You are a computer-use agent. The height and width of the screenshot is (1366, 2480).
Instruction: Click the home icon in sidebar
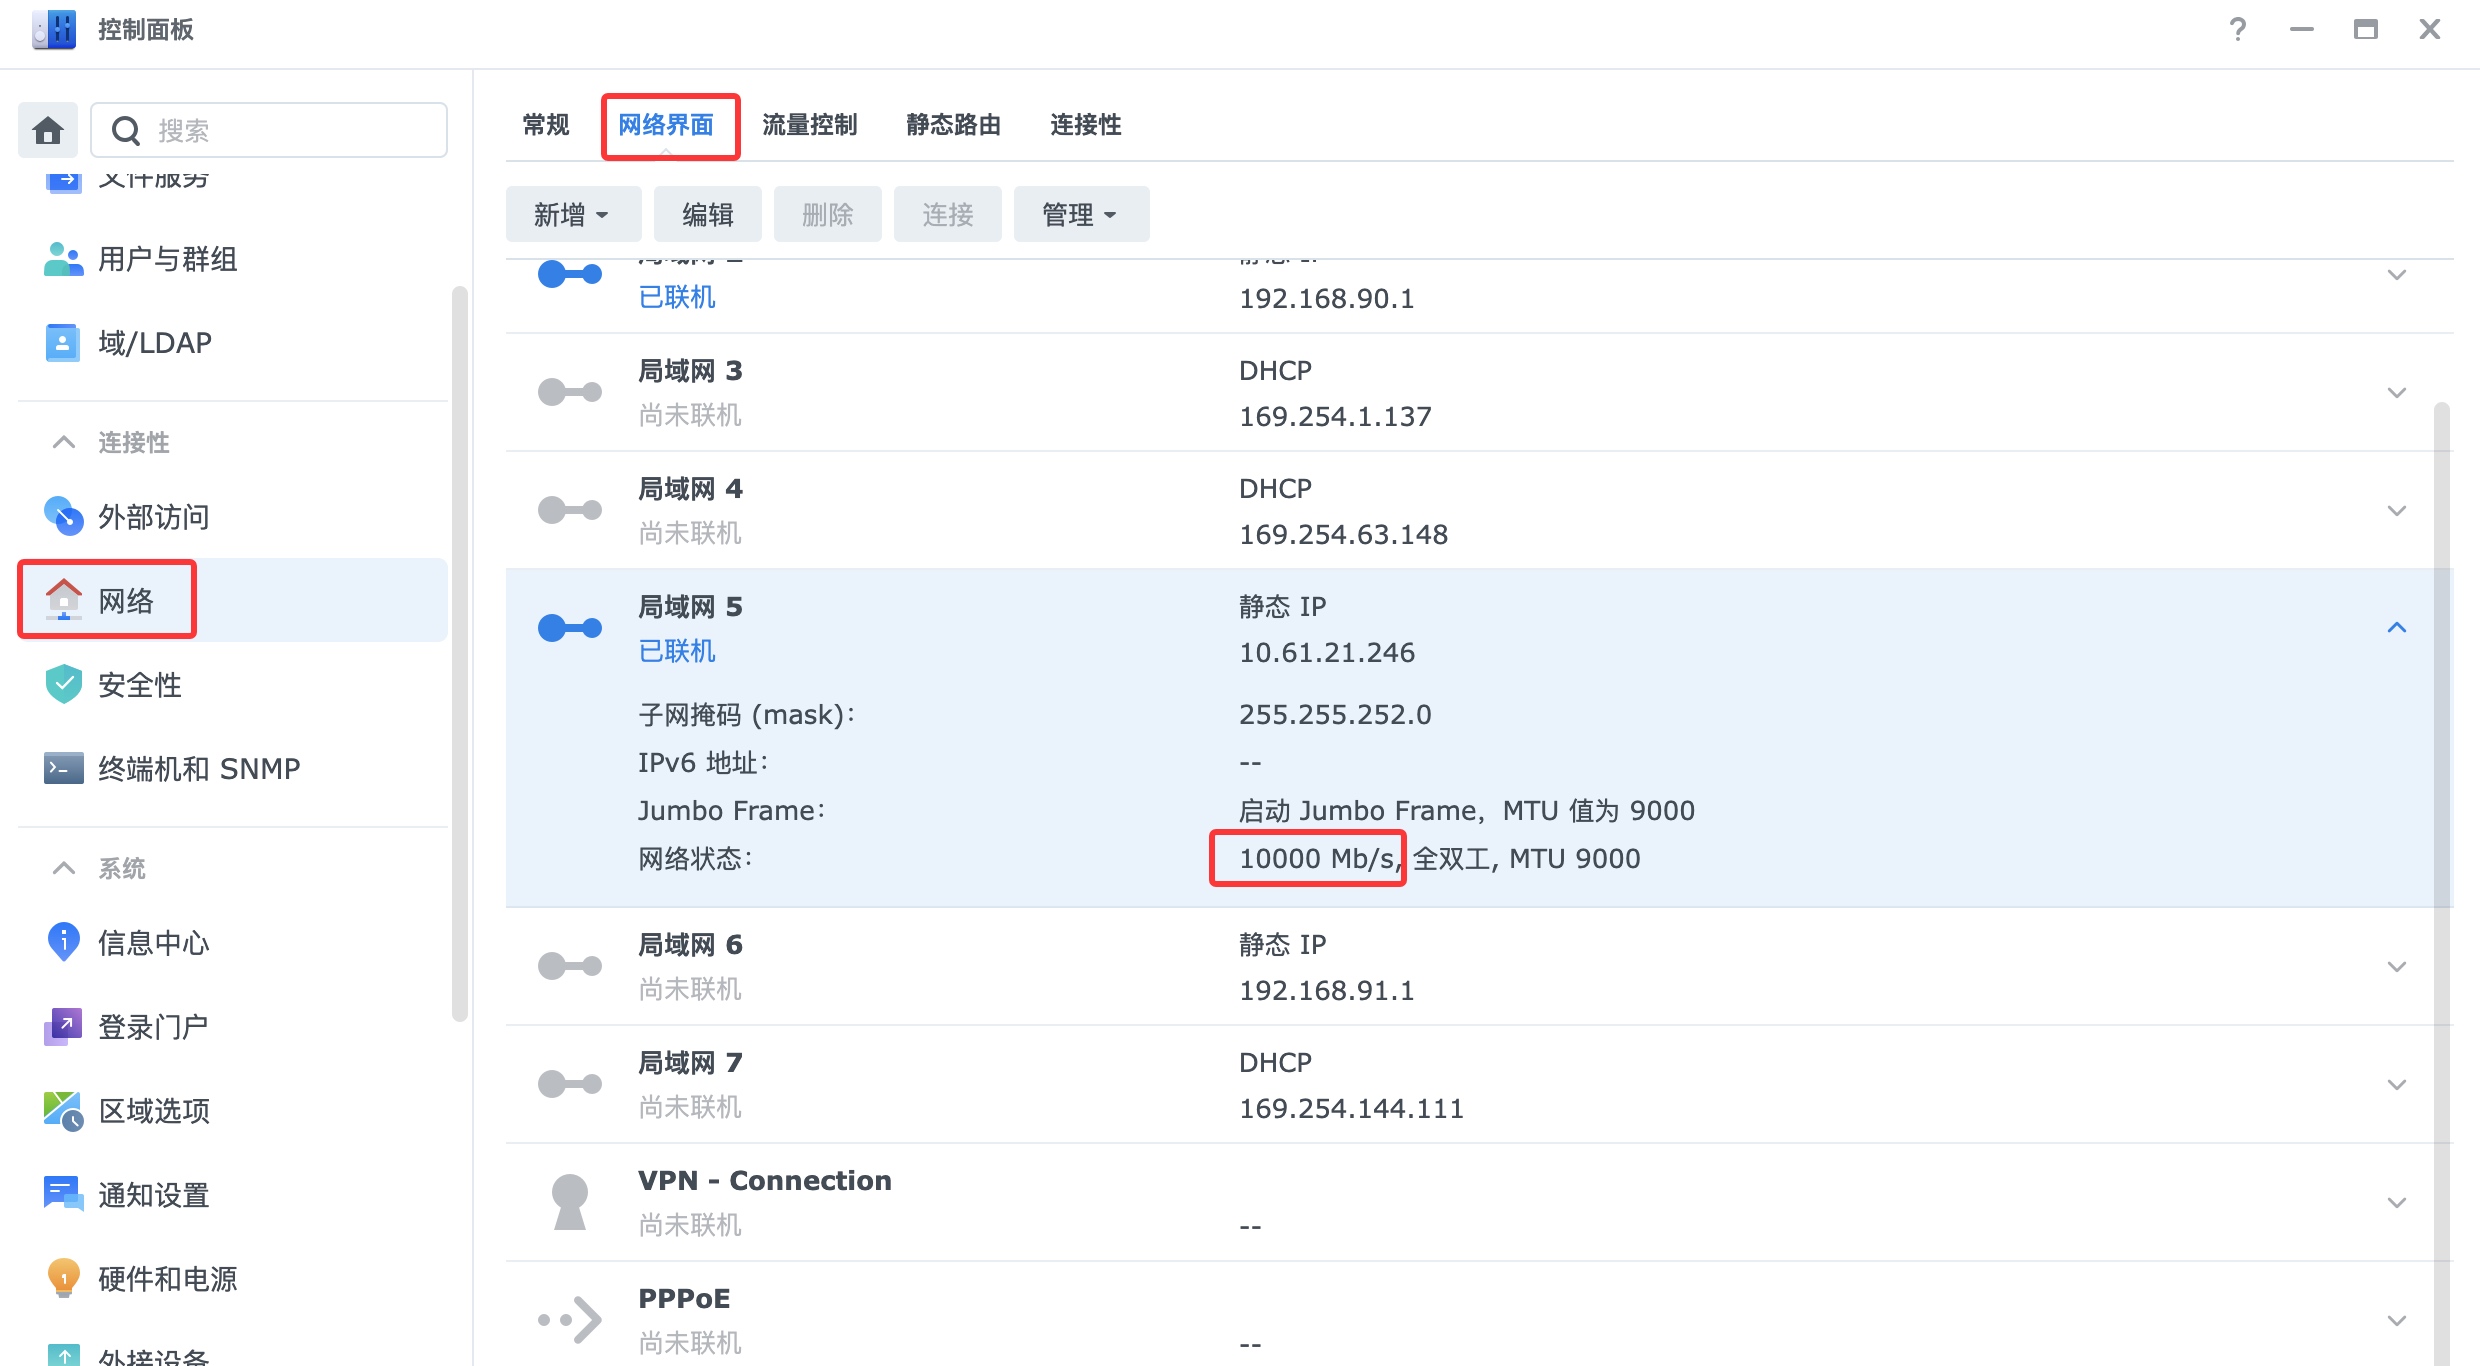coord(48,130)
